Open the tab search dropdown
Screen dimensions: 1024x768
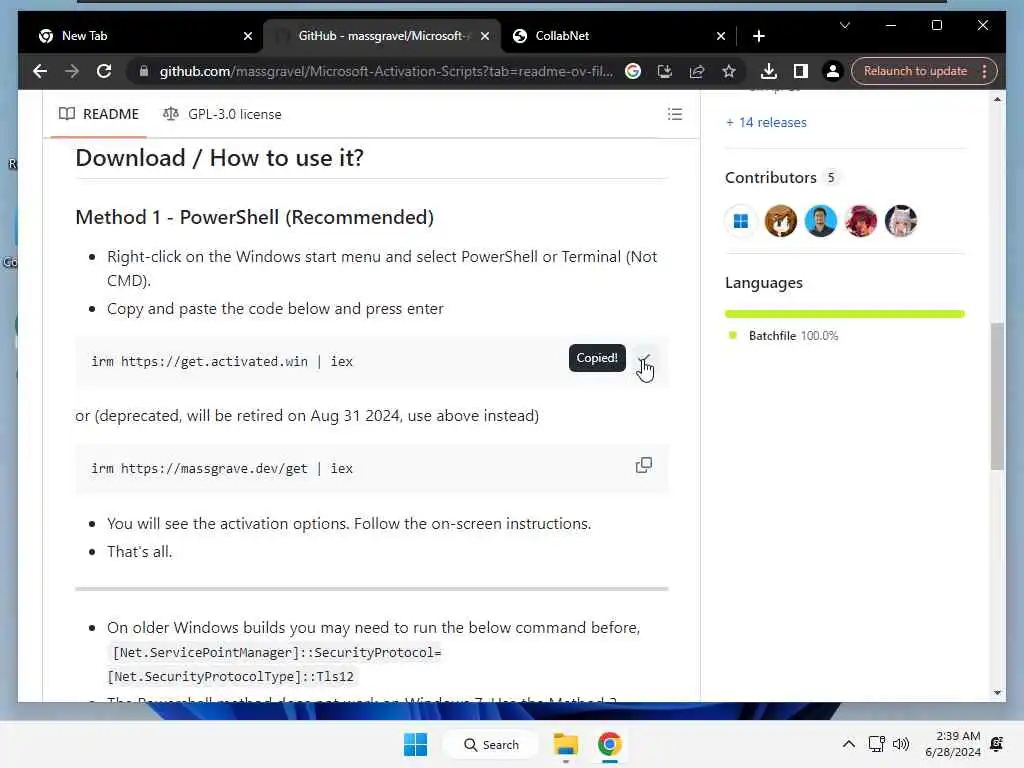[x=844, y=25]
